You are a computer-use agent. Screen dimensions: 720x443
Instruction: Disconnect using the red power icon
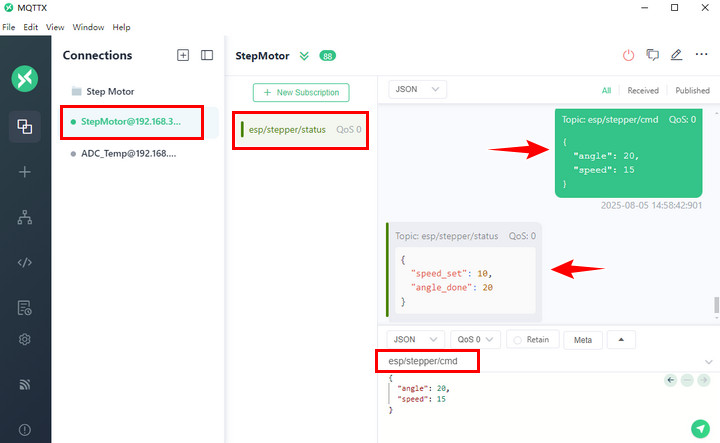[x=628, y=56]
